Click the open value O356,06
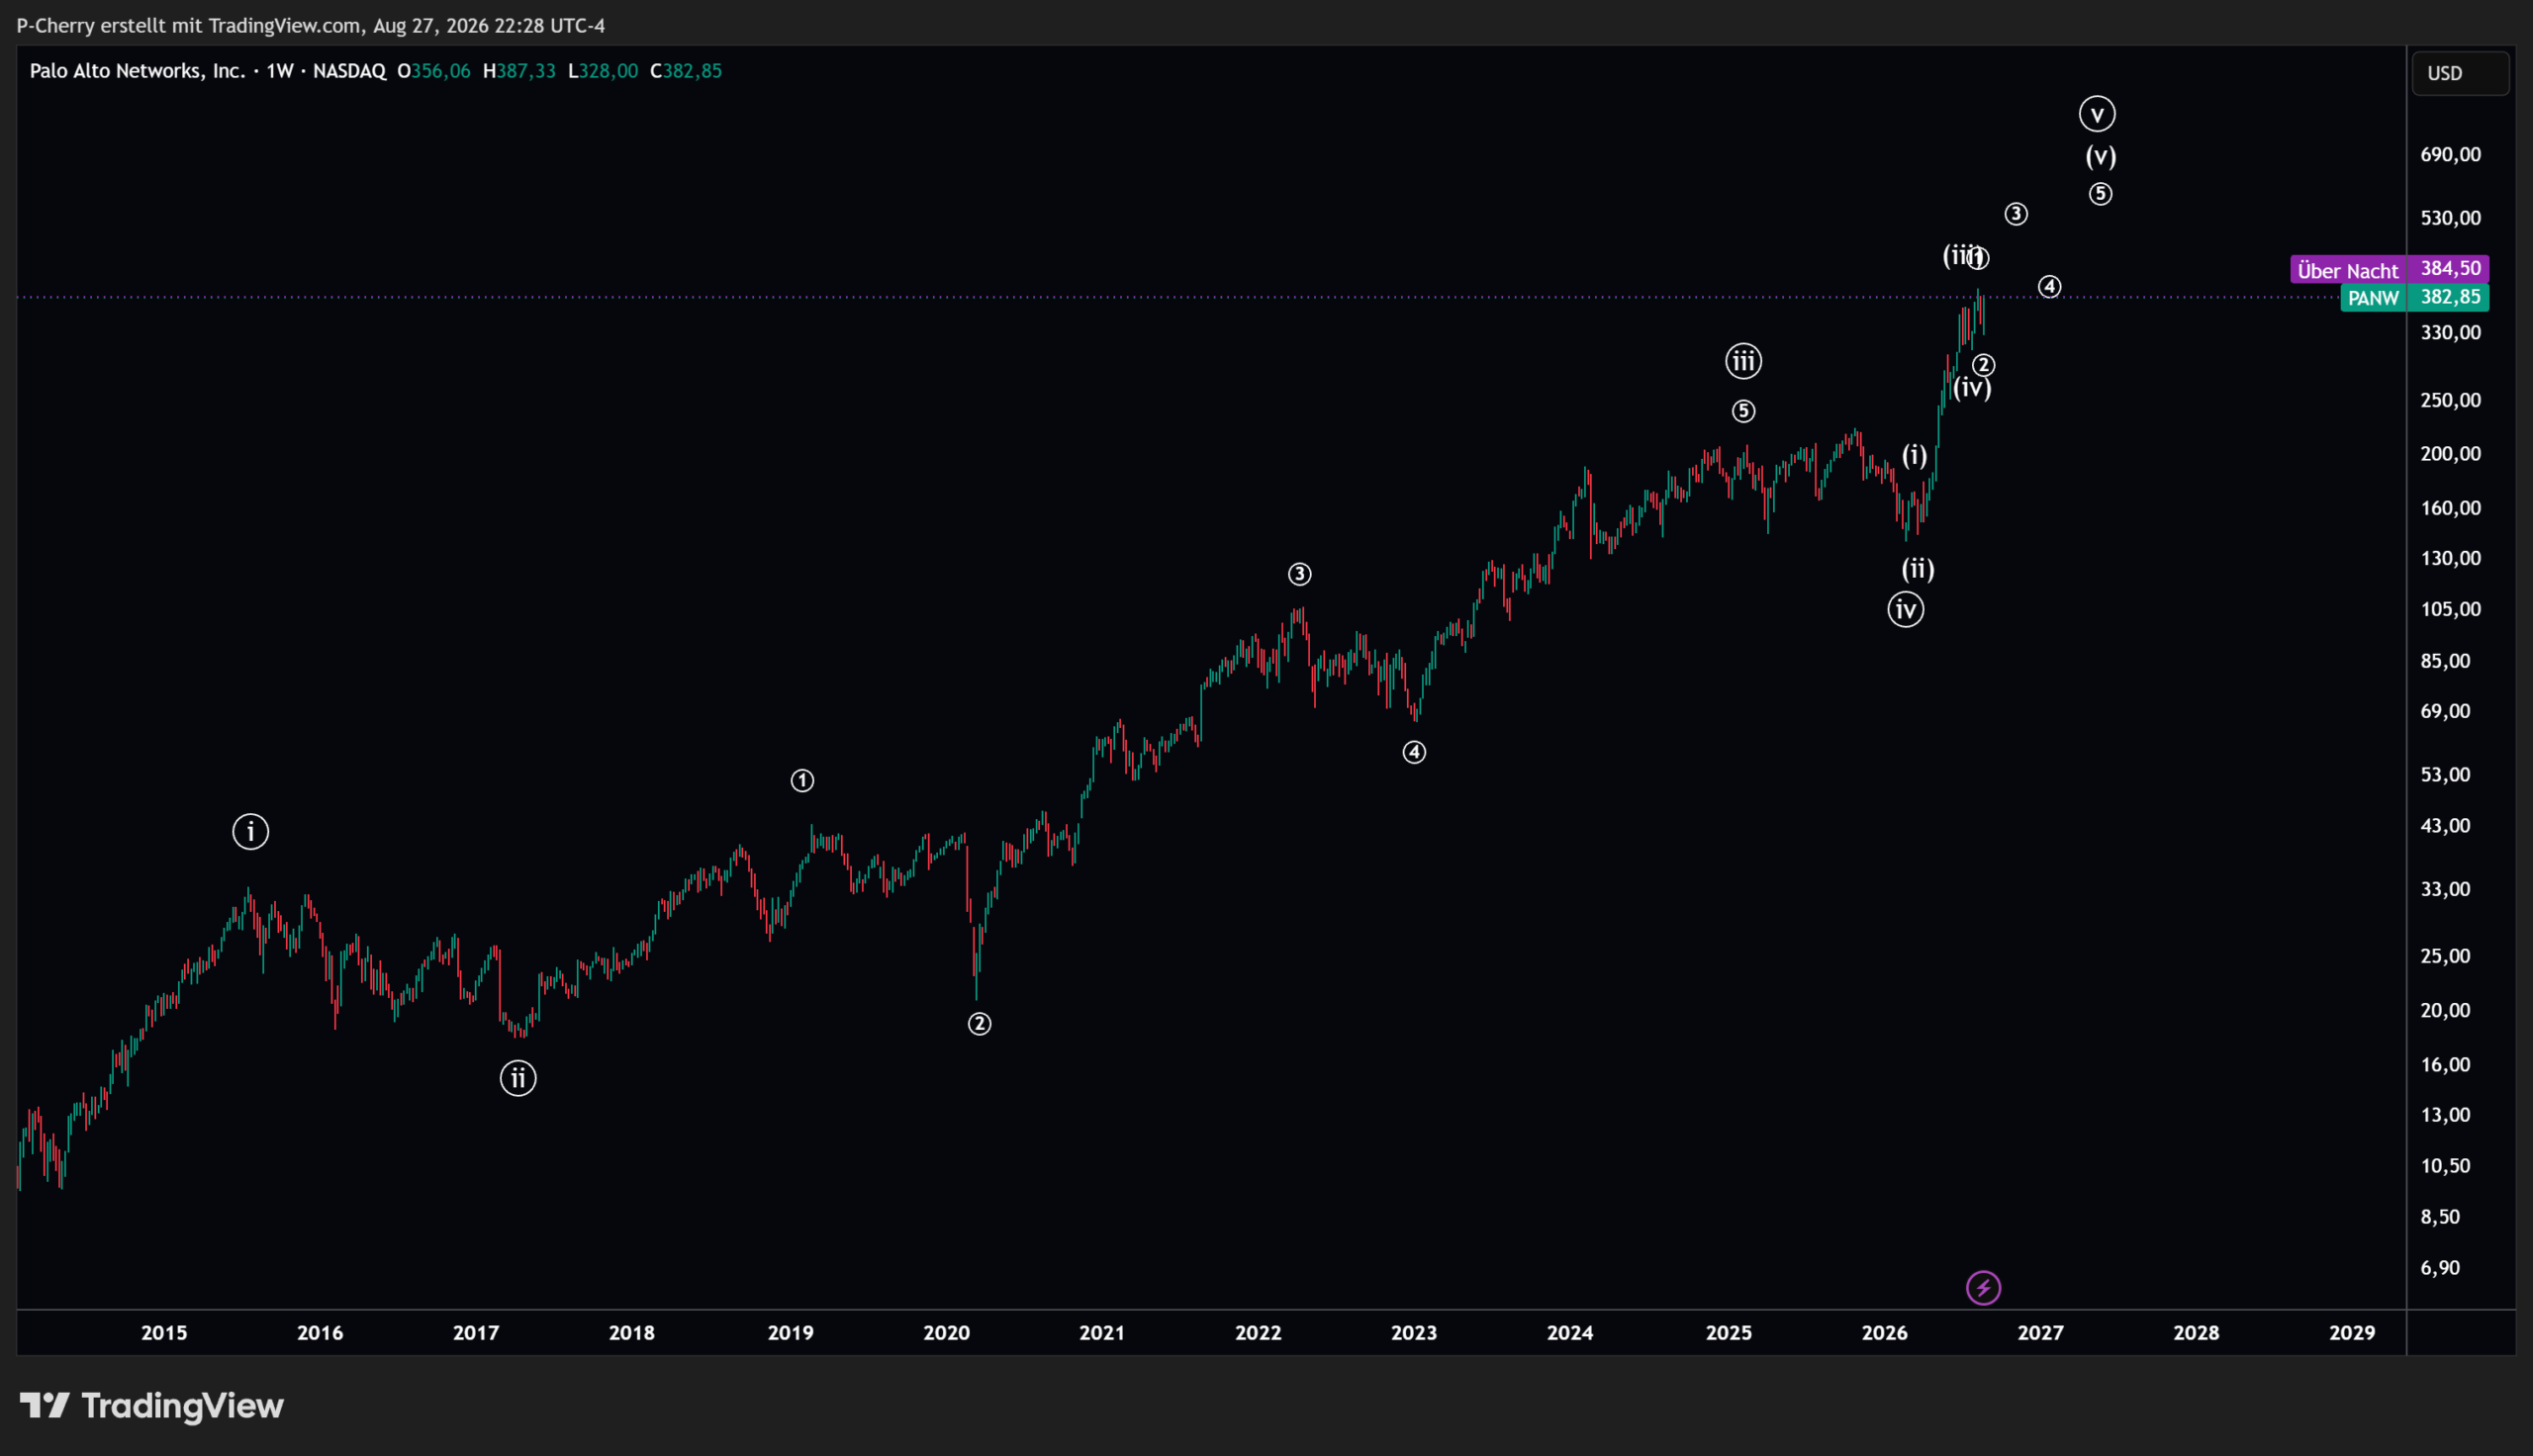 [434, 71]
